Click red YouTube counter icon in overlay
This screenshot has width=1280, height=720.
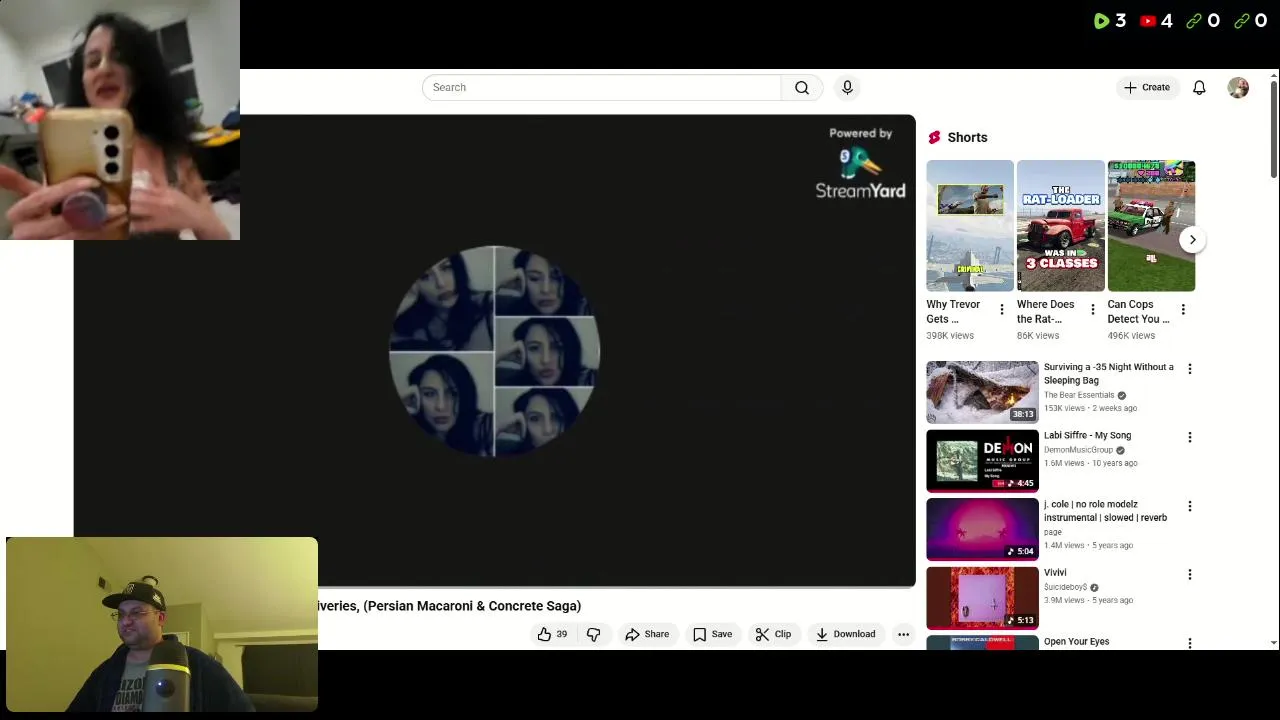[x=1148, y=21]
